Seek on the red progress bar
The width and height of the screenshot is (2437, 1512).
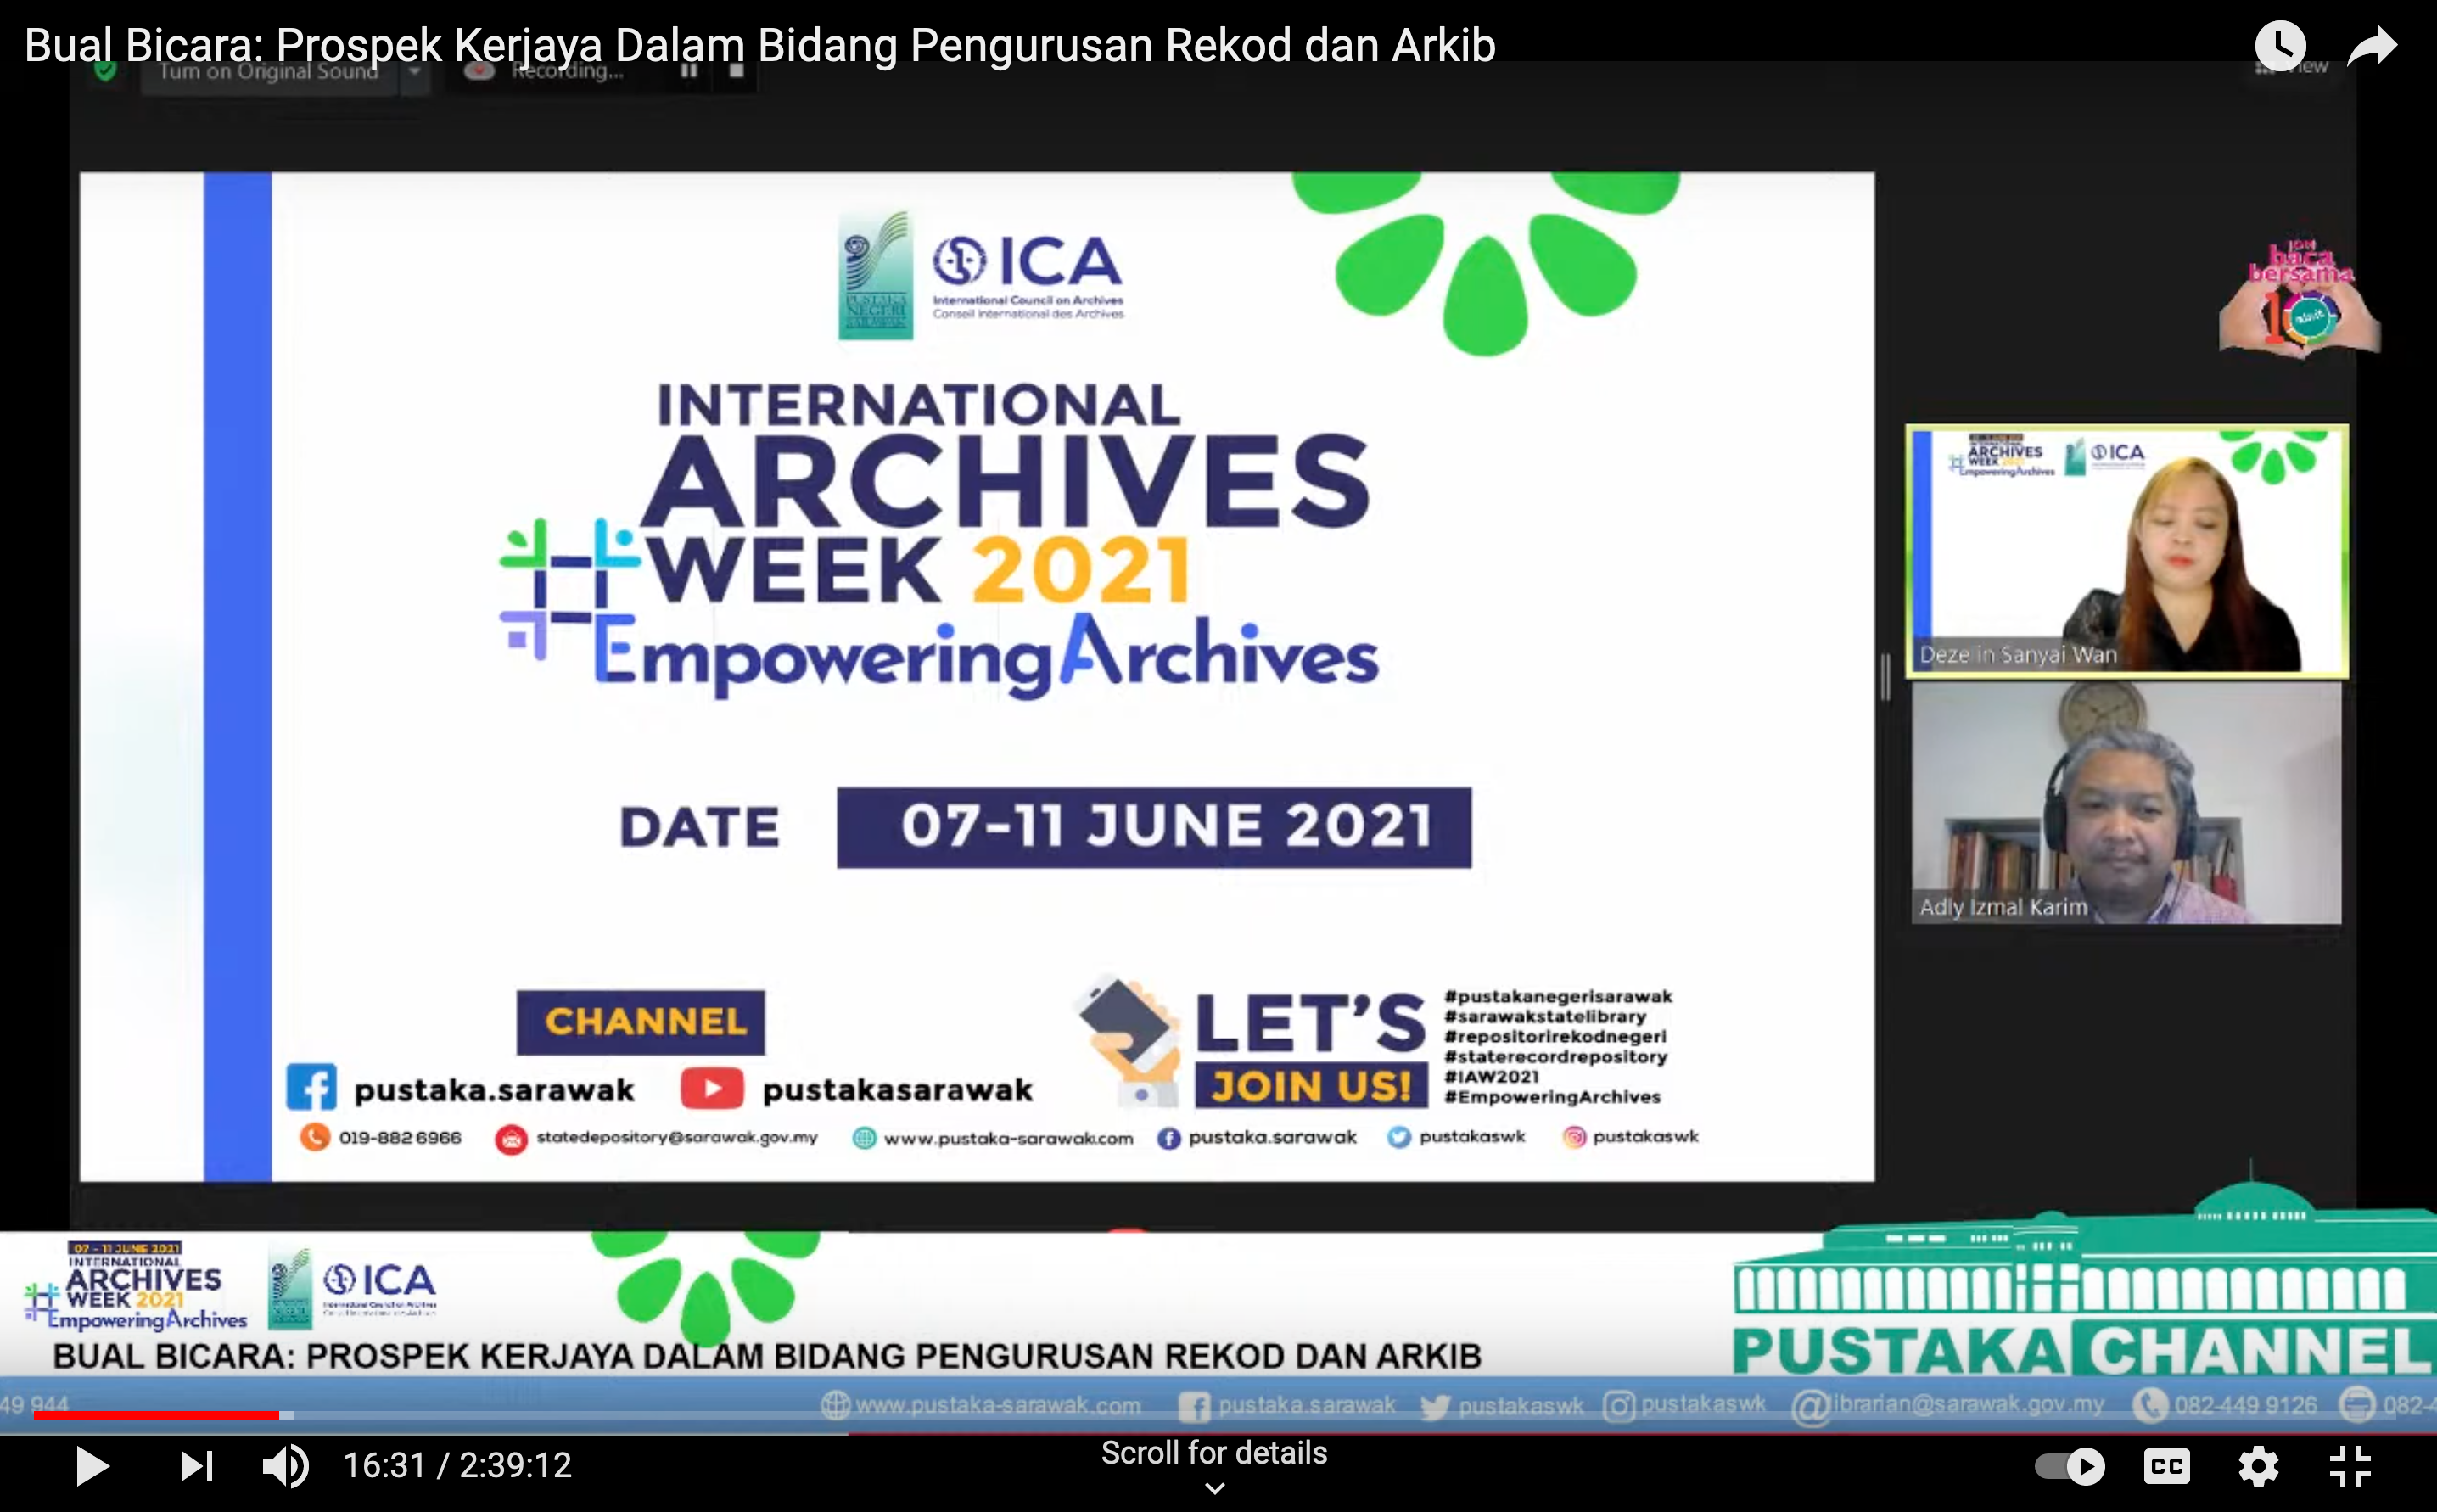157,1415
